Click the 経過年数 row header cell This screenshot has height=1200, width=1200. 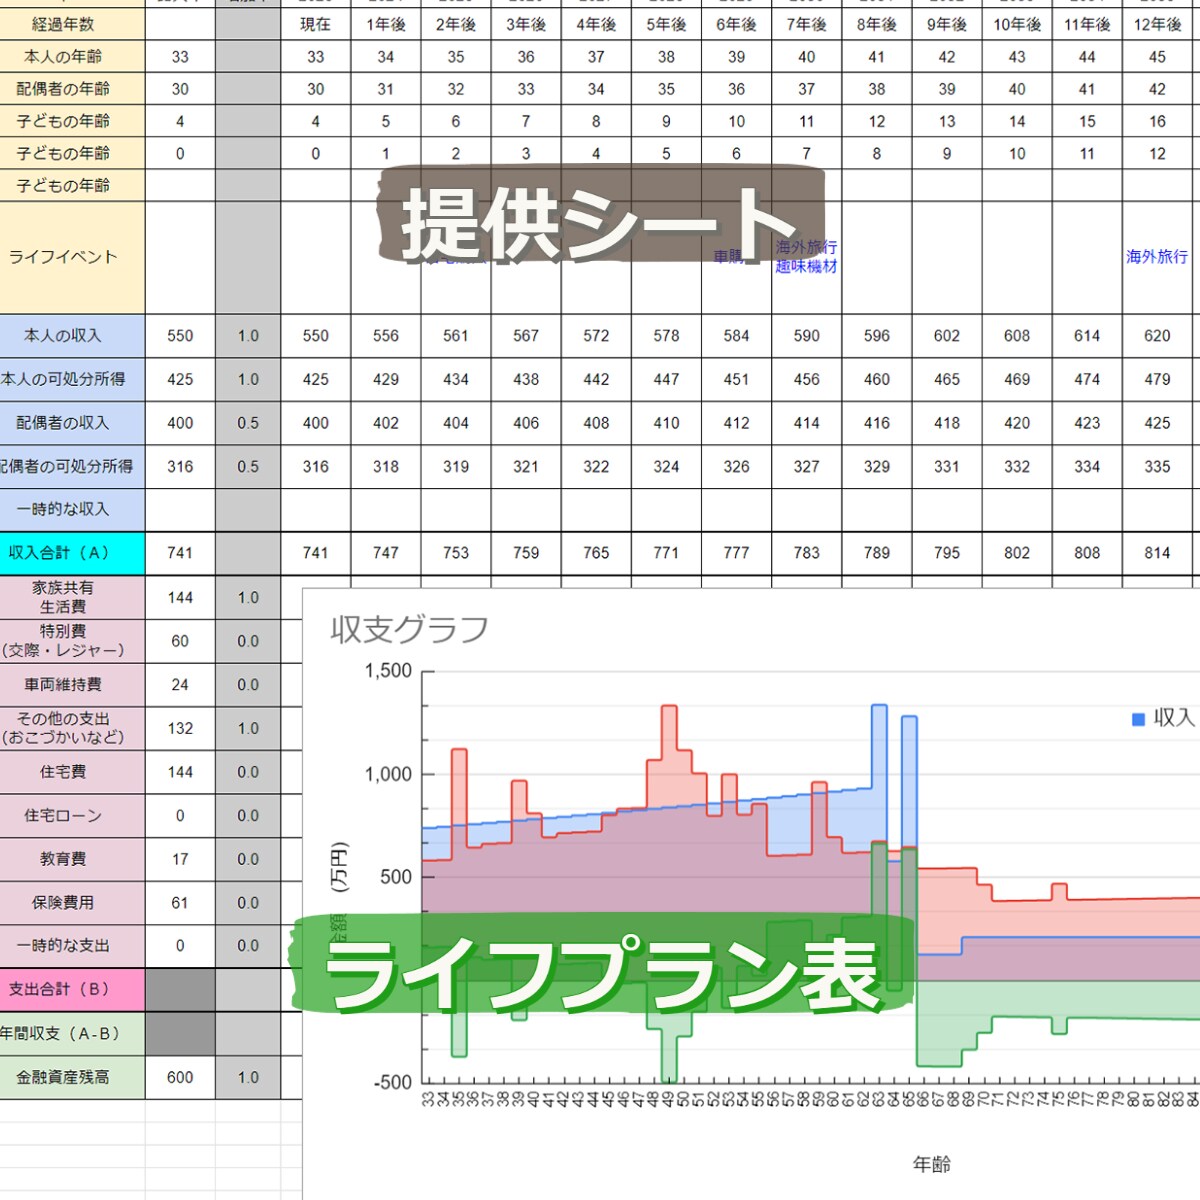pos(72,24)
